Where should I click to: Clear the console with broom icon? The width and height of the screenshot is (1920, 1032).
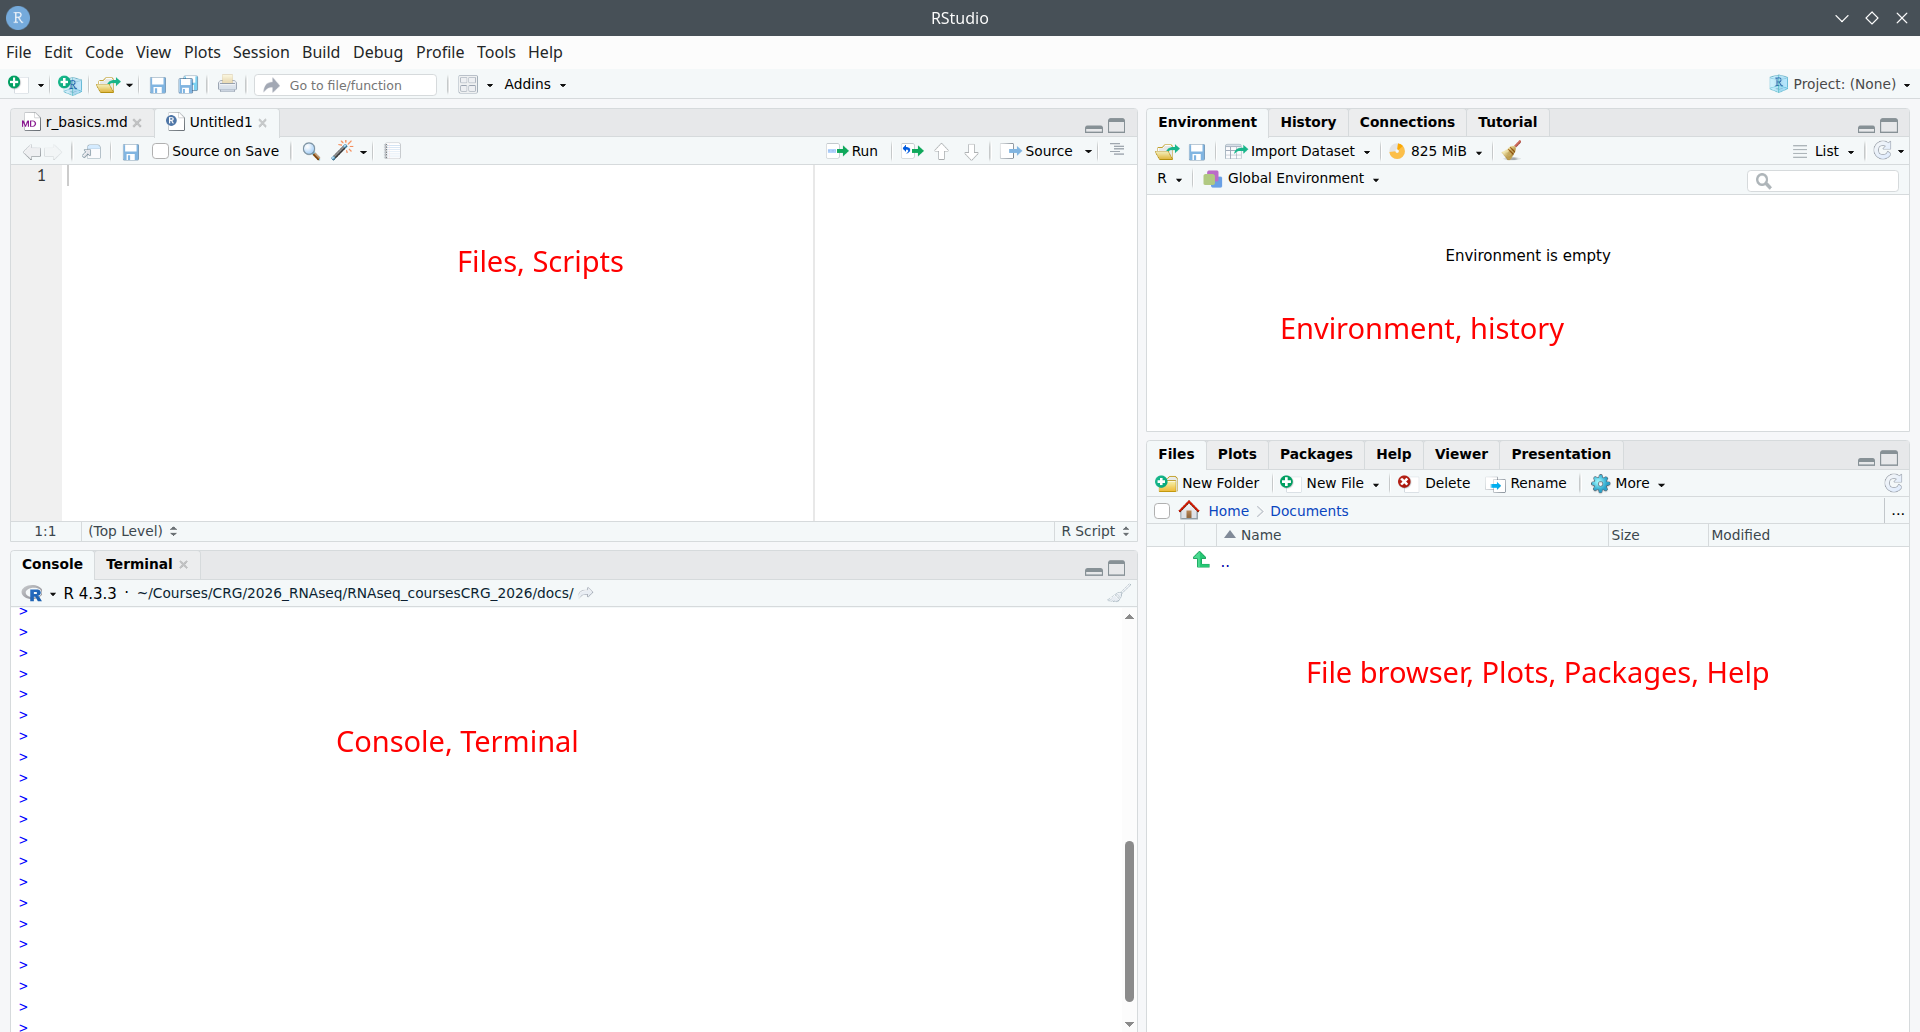pos(1118,593)
